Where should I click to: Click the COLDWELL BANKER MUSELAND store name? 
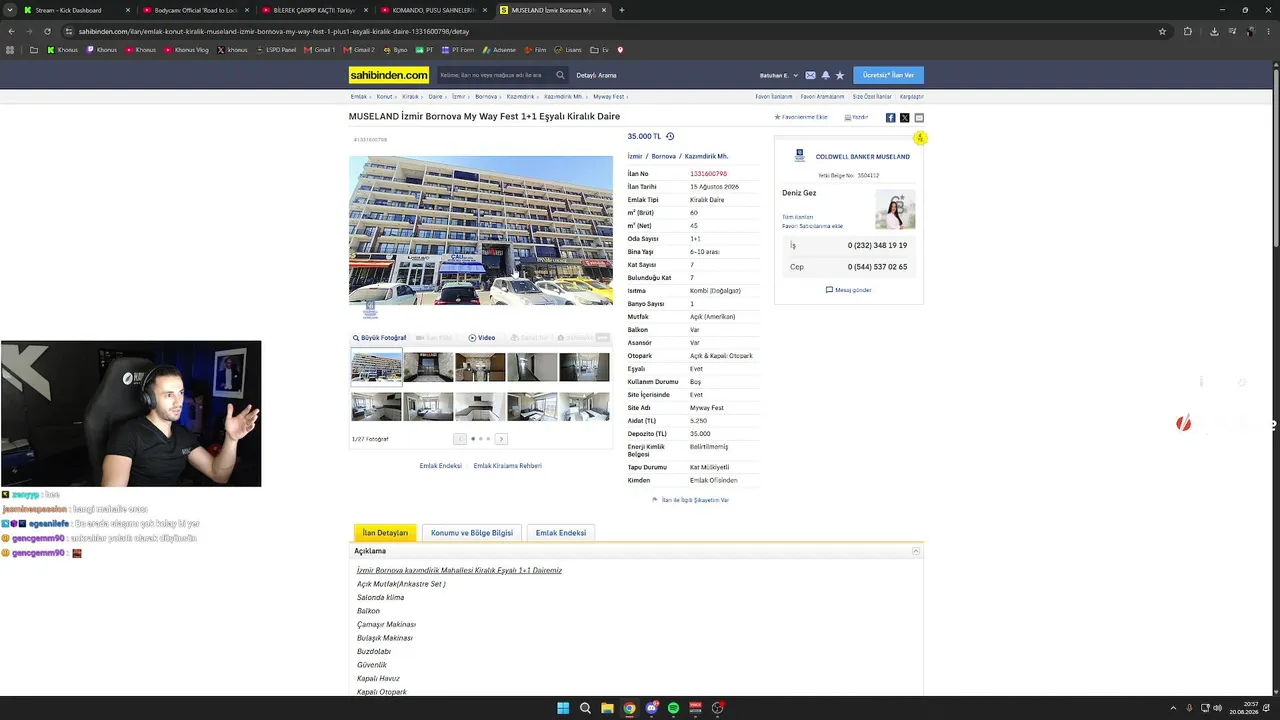pyautogui.click(x=862, y=157)
